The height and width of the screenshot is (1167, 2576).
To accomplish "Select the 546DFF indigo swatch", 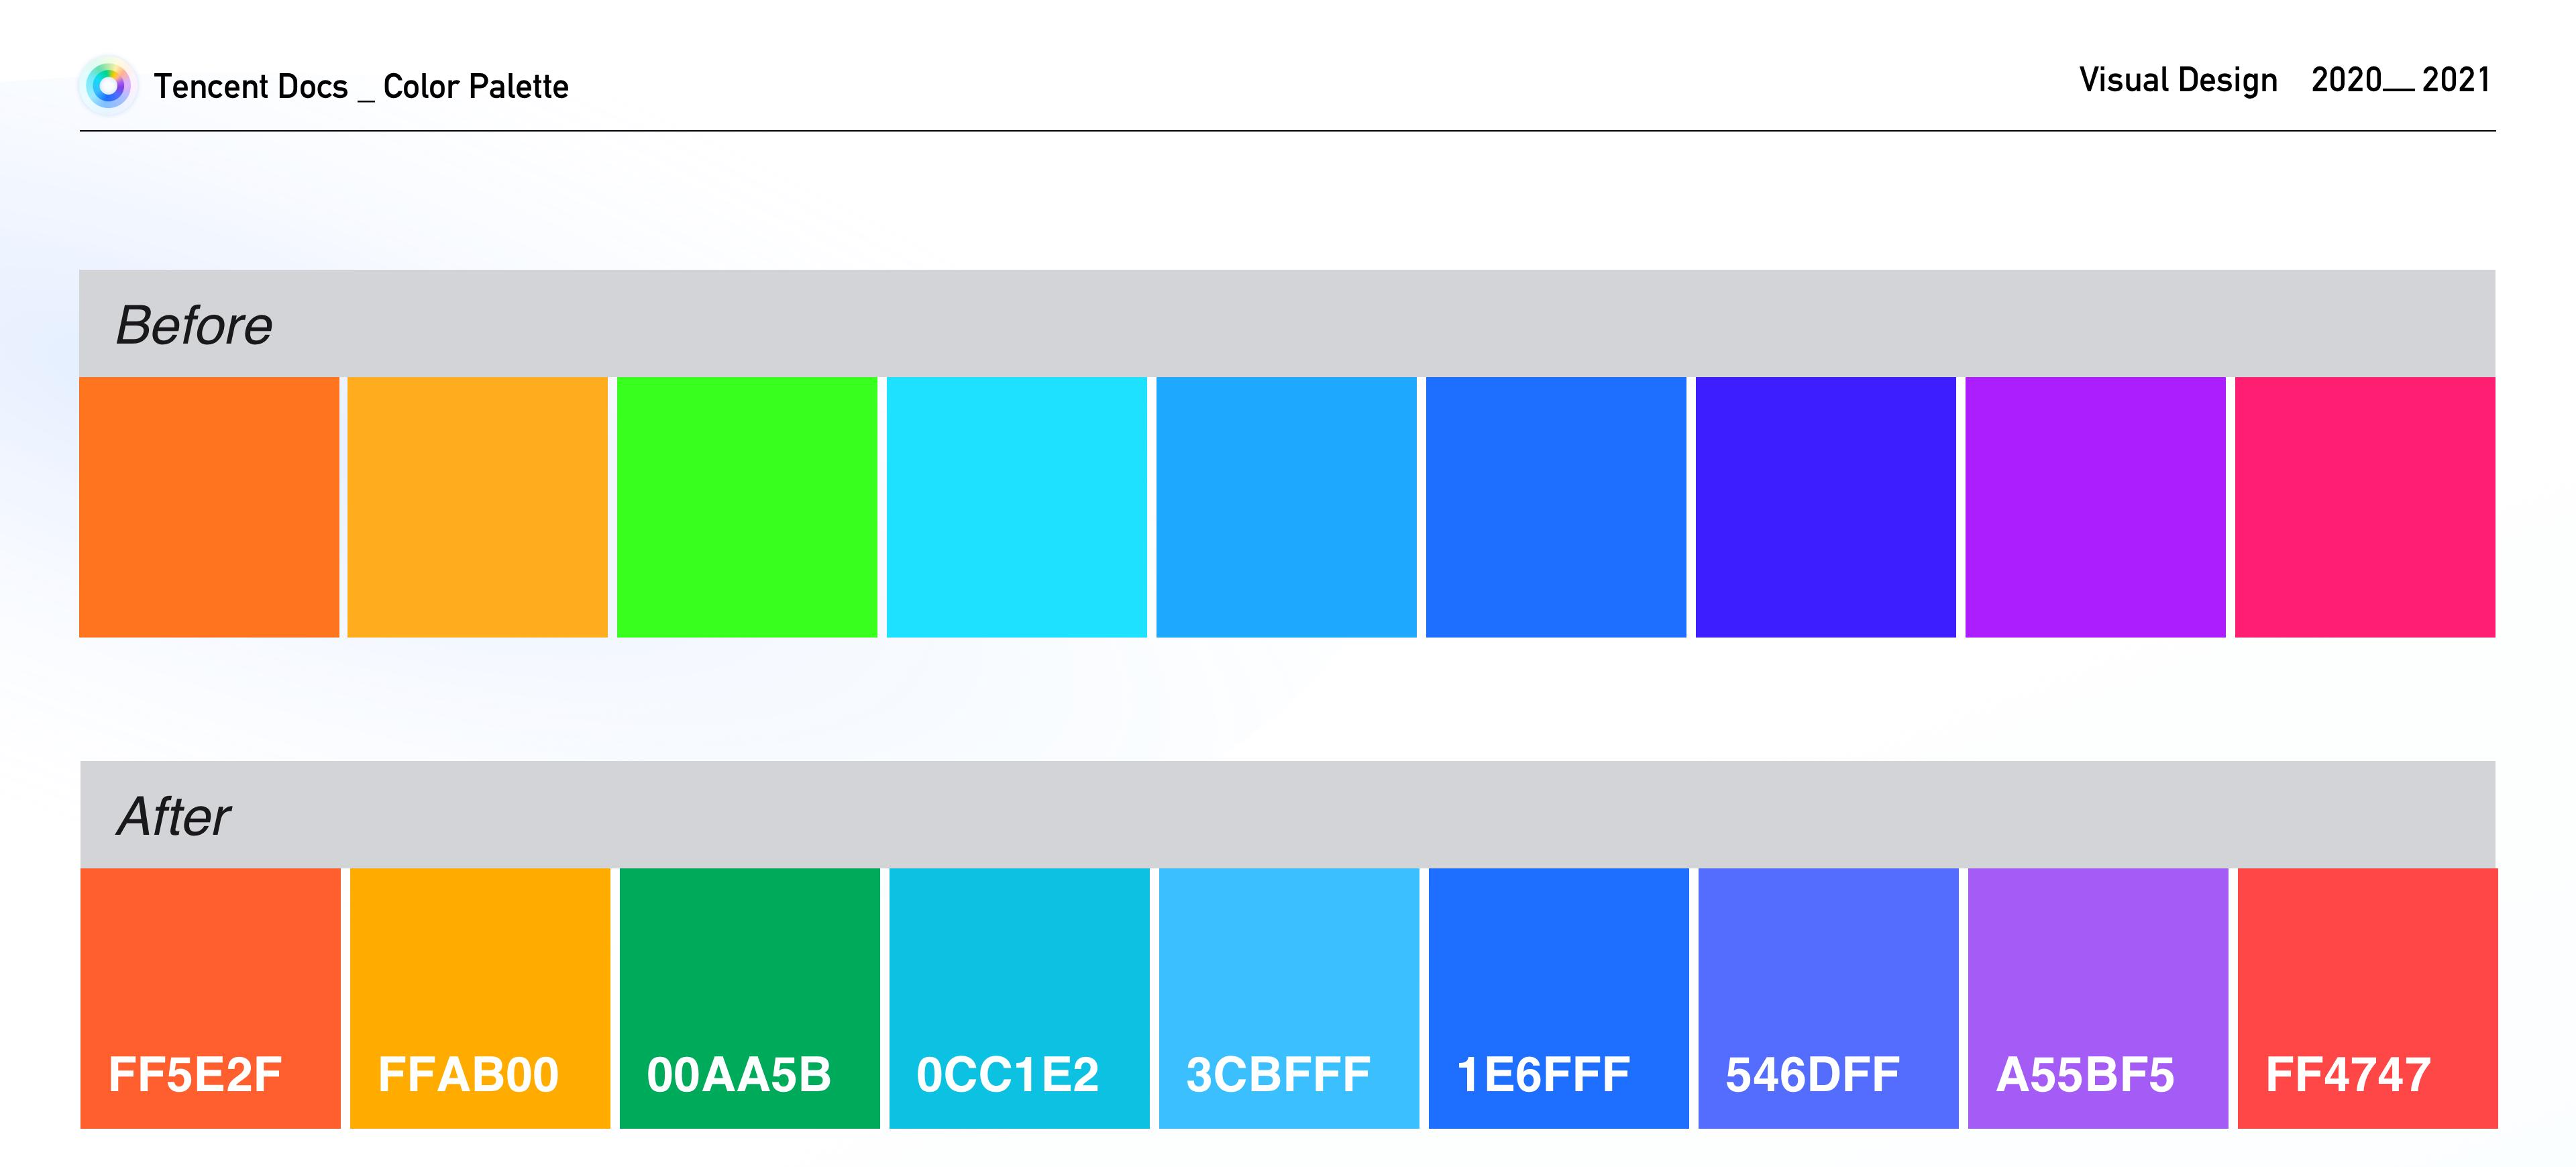I will (x=1828, y=997).
